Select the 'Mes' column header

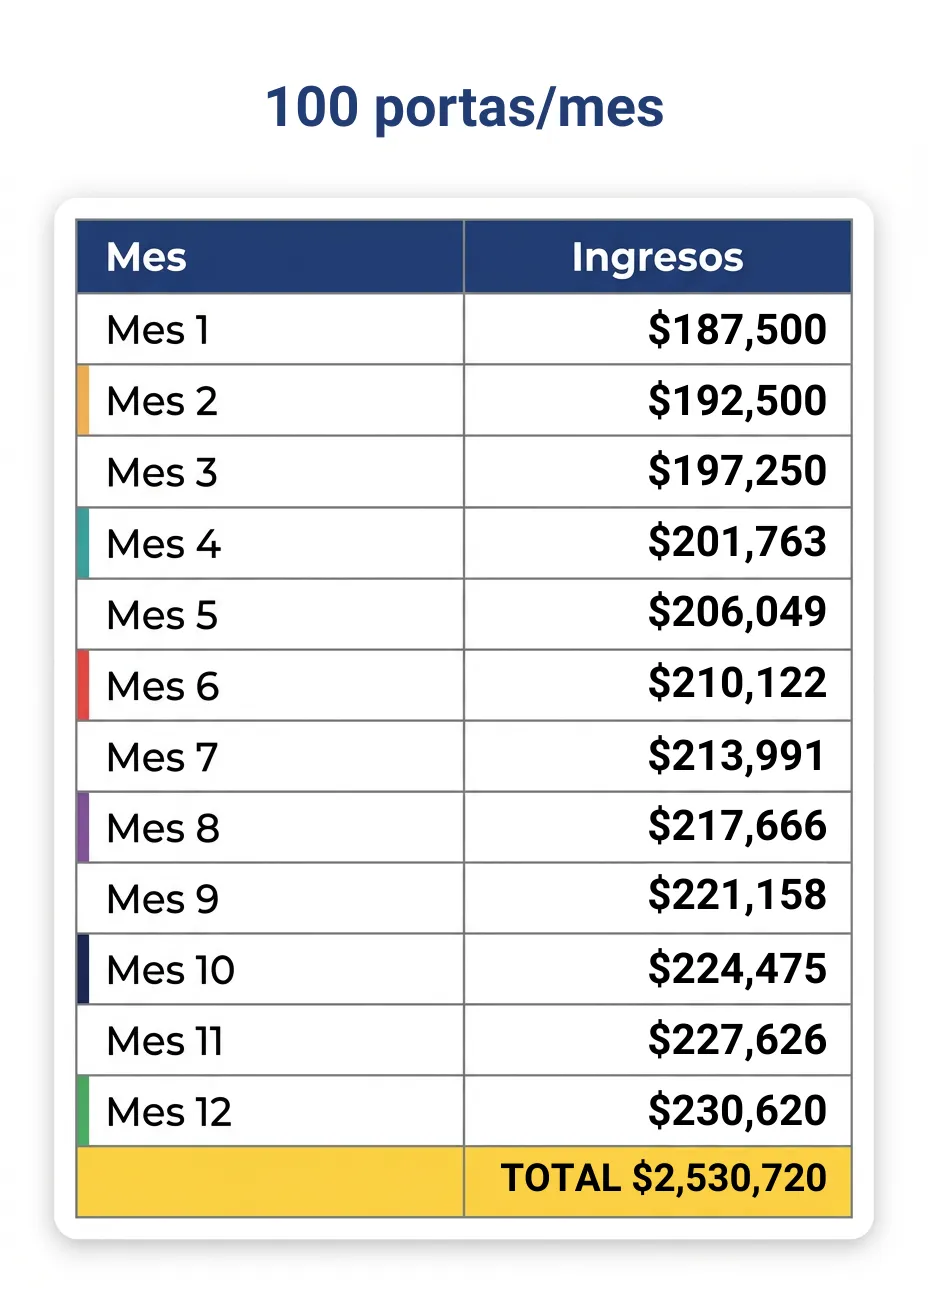270,257
